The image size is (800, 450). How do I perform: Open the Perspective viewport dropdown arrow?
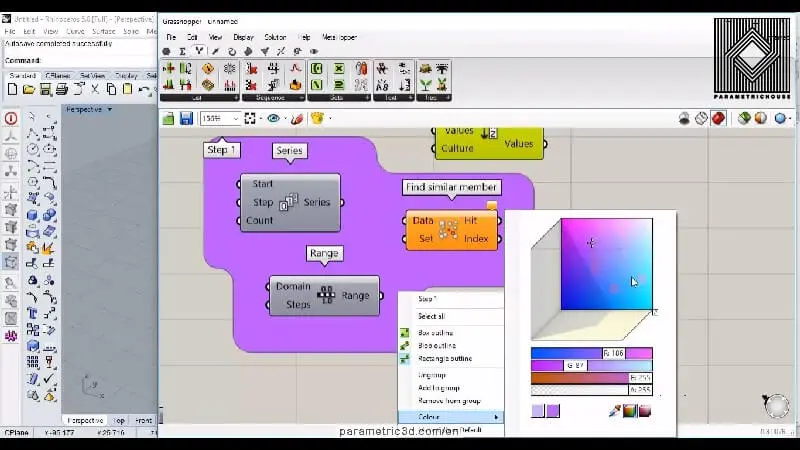(110, 109)
